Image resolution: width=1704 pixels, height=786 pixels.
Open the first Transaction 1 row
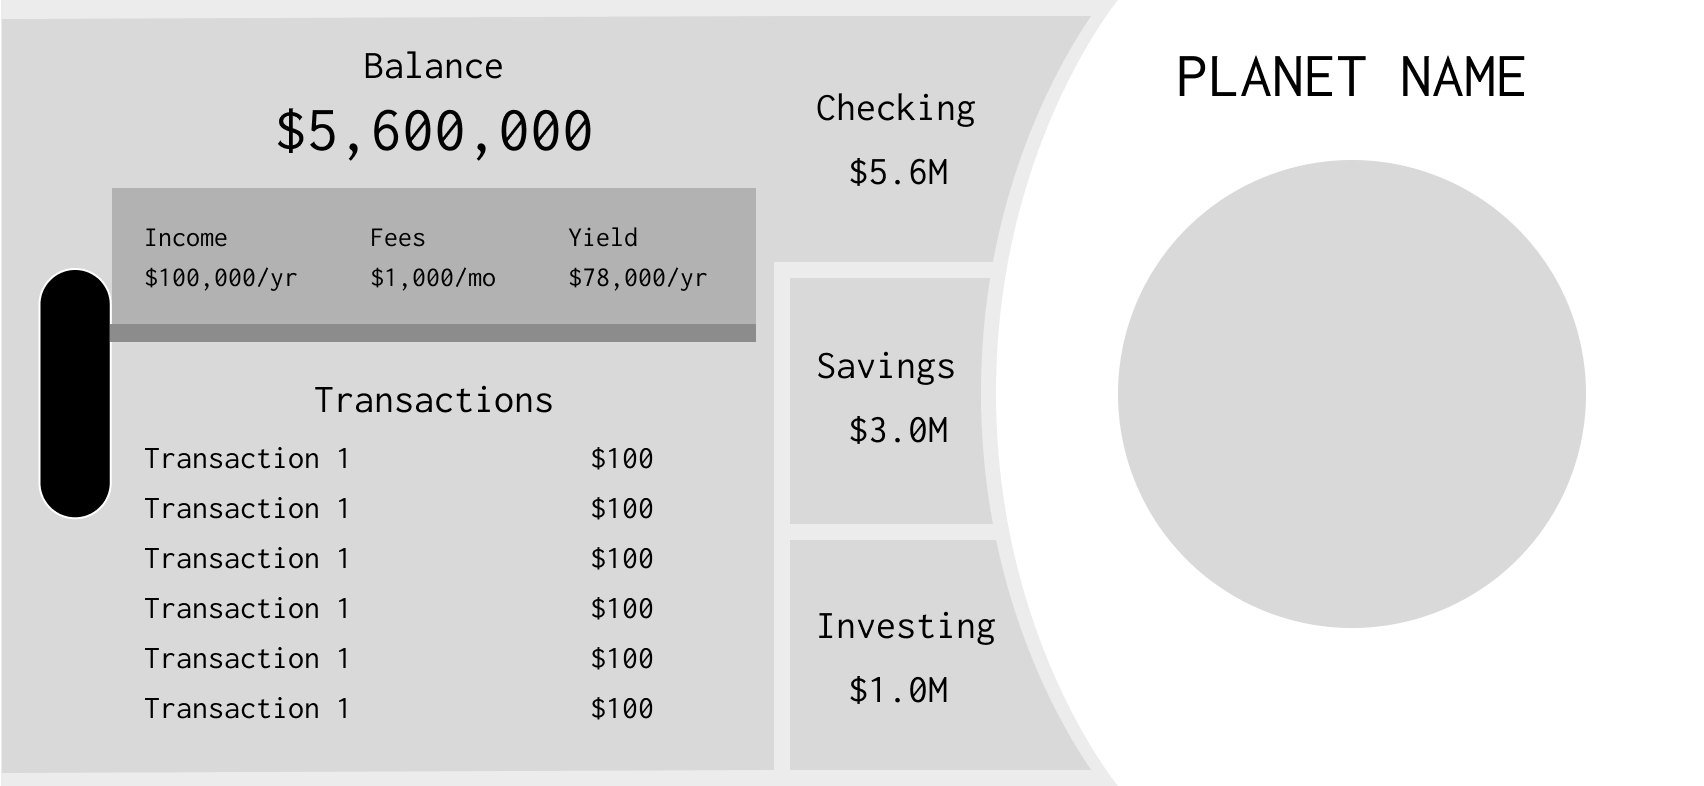point(399,459)
